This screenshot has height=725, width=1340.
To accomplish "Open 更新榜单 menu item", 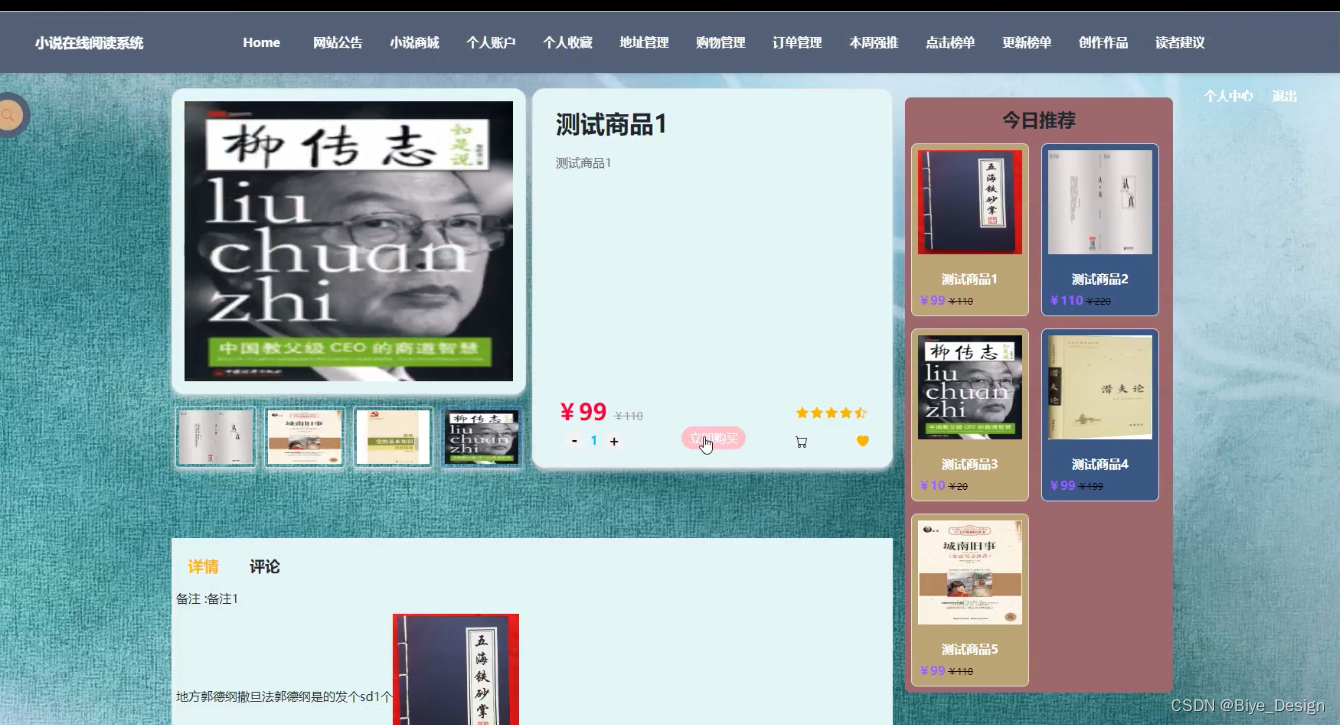I will tap(1027, 42).
